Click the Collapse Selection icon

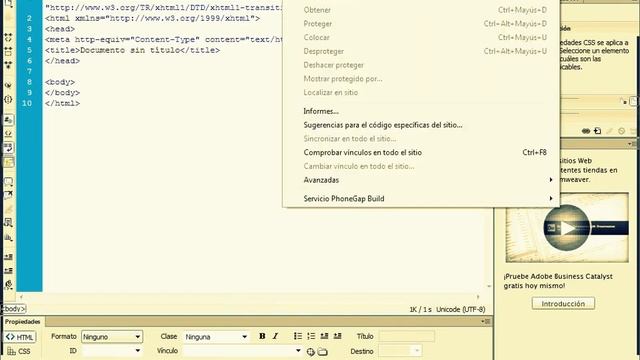pyautogui.click(x=8, y=51)
